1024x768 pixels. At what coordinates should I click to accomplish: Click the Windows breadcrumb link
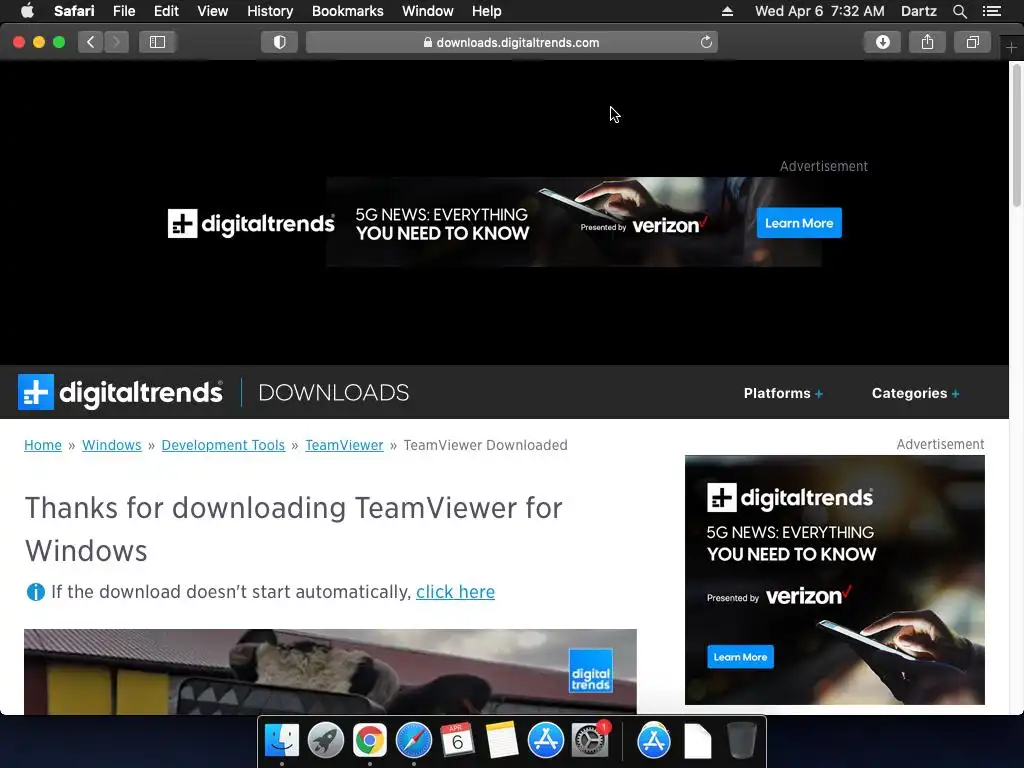(112, 445)
